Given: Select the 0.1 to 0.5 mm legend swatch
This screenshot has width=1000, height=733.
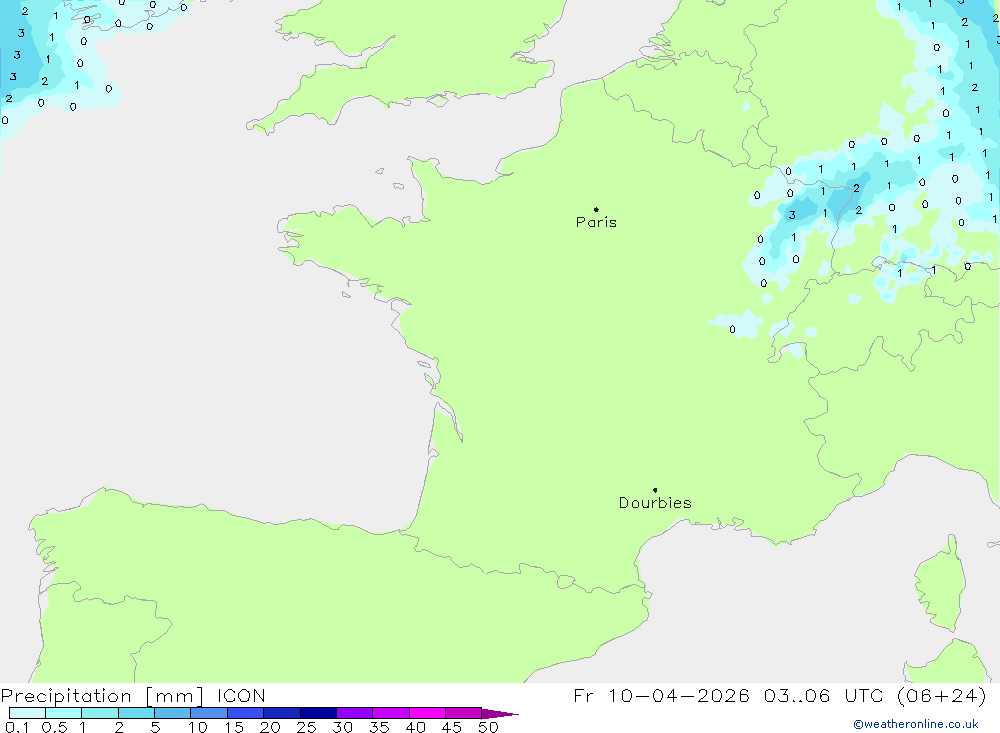Looking at the screenshot, I should [27, 713].
